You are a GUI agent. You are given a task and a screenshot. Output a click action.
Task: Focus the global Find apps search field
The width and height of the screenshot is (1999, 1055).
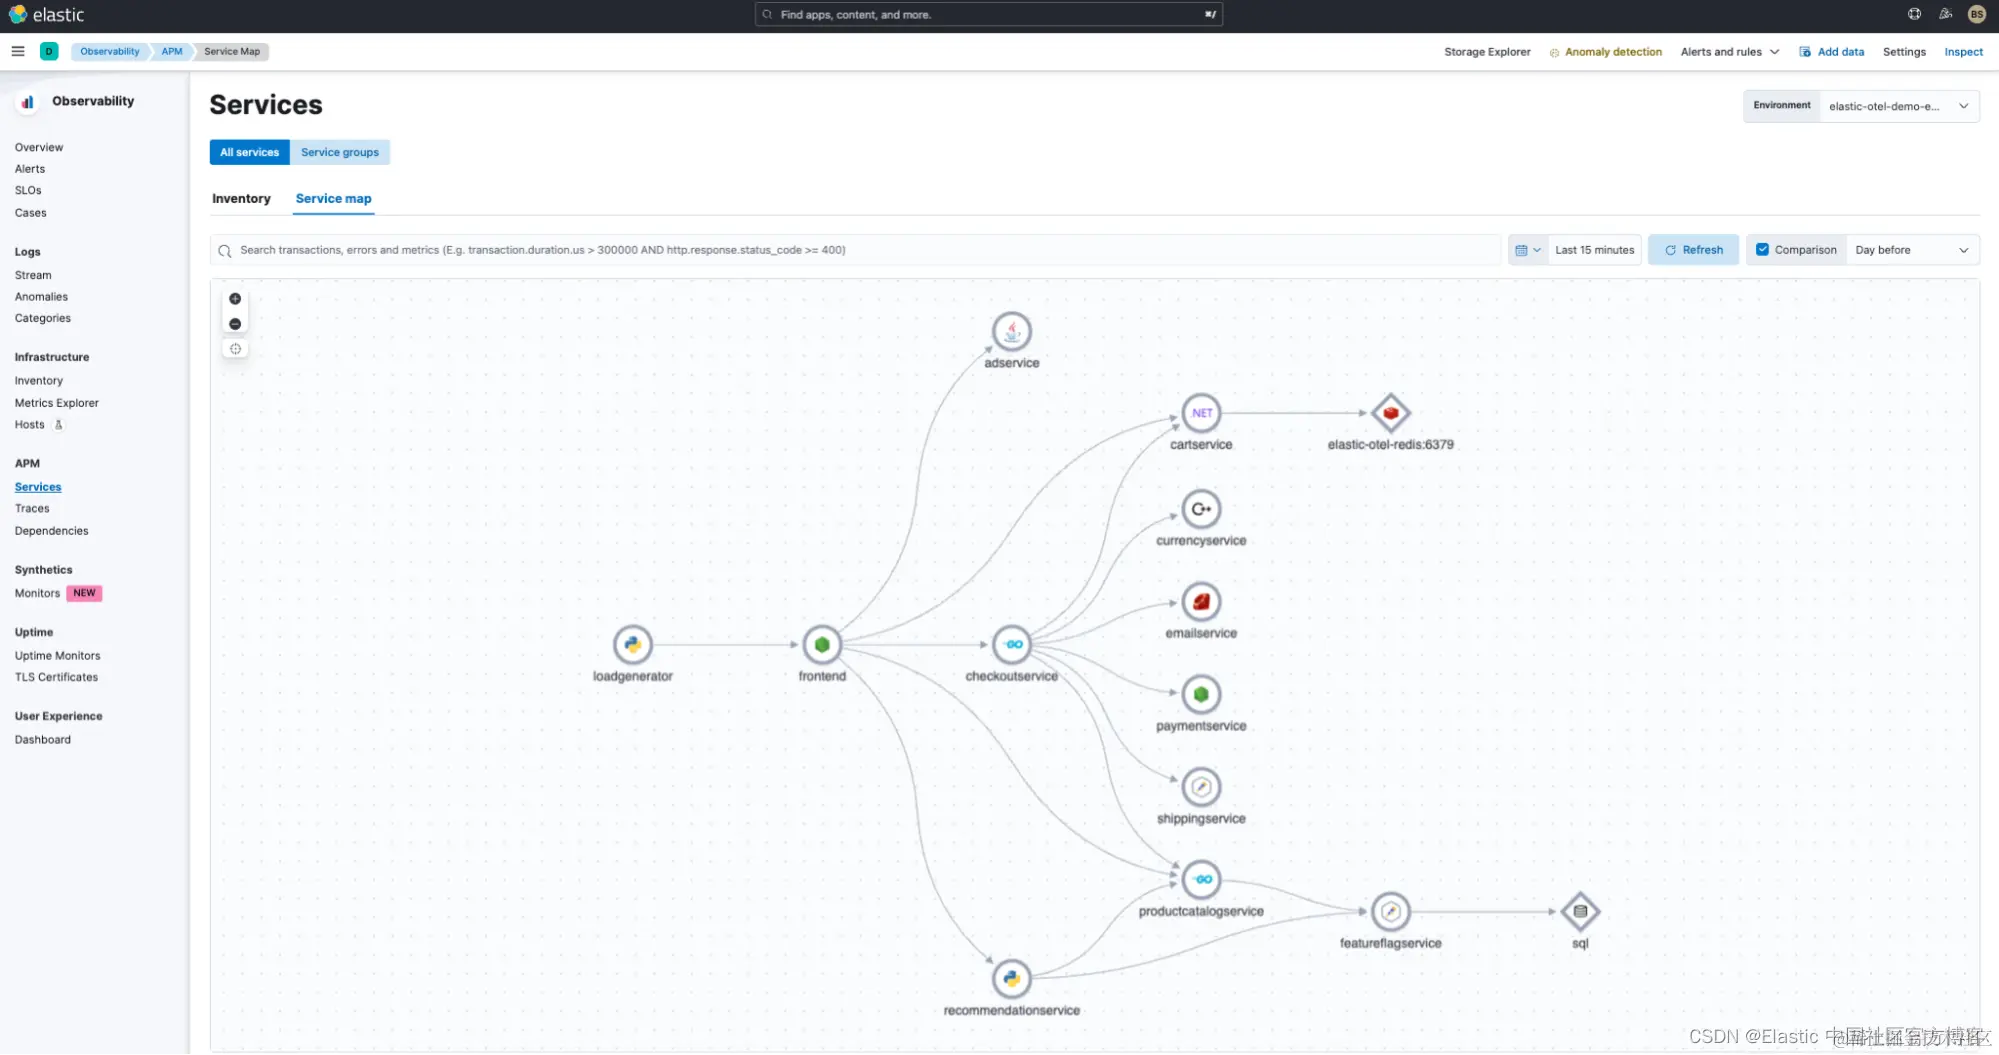click(988, 15)
